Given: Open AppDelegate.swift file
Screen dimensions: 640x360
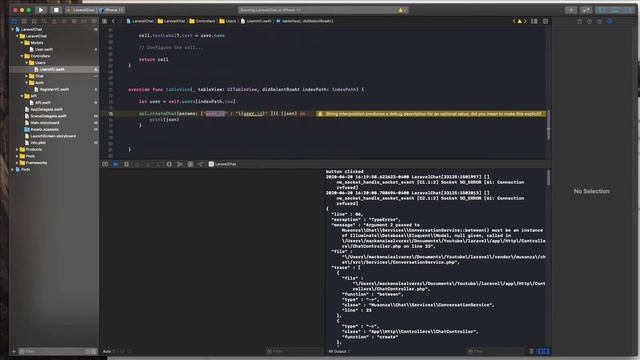Looking at the screenshot, I should pyautogui.click(x=47, y=109).
